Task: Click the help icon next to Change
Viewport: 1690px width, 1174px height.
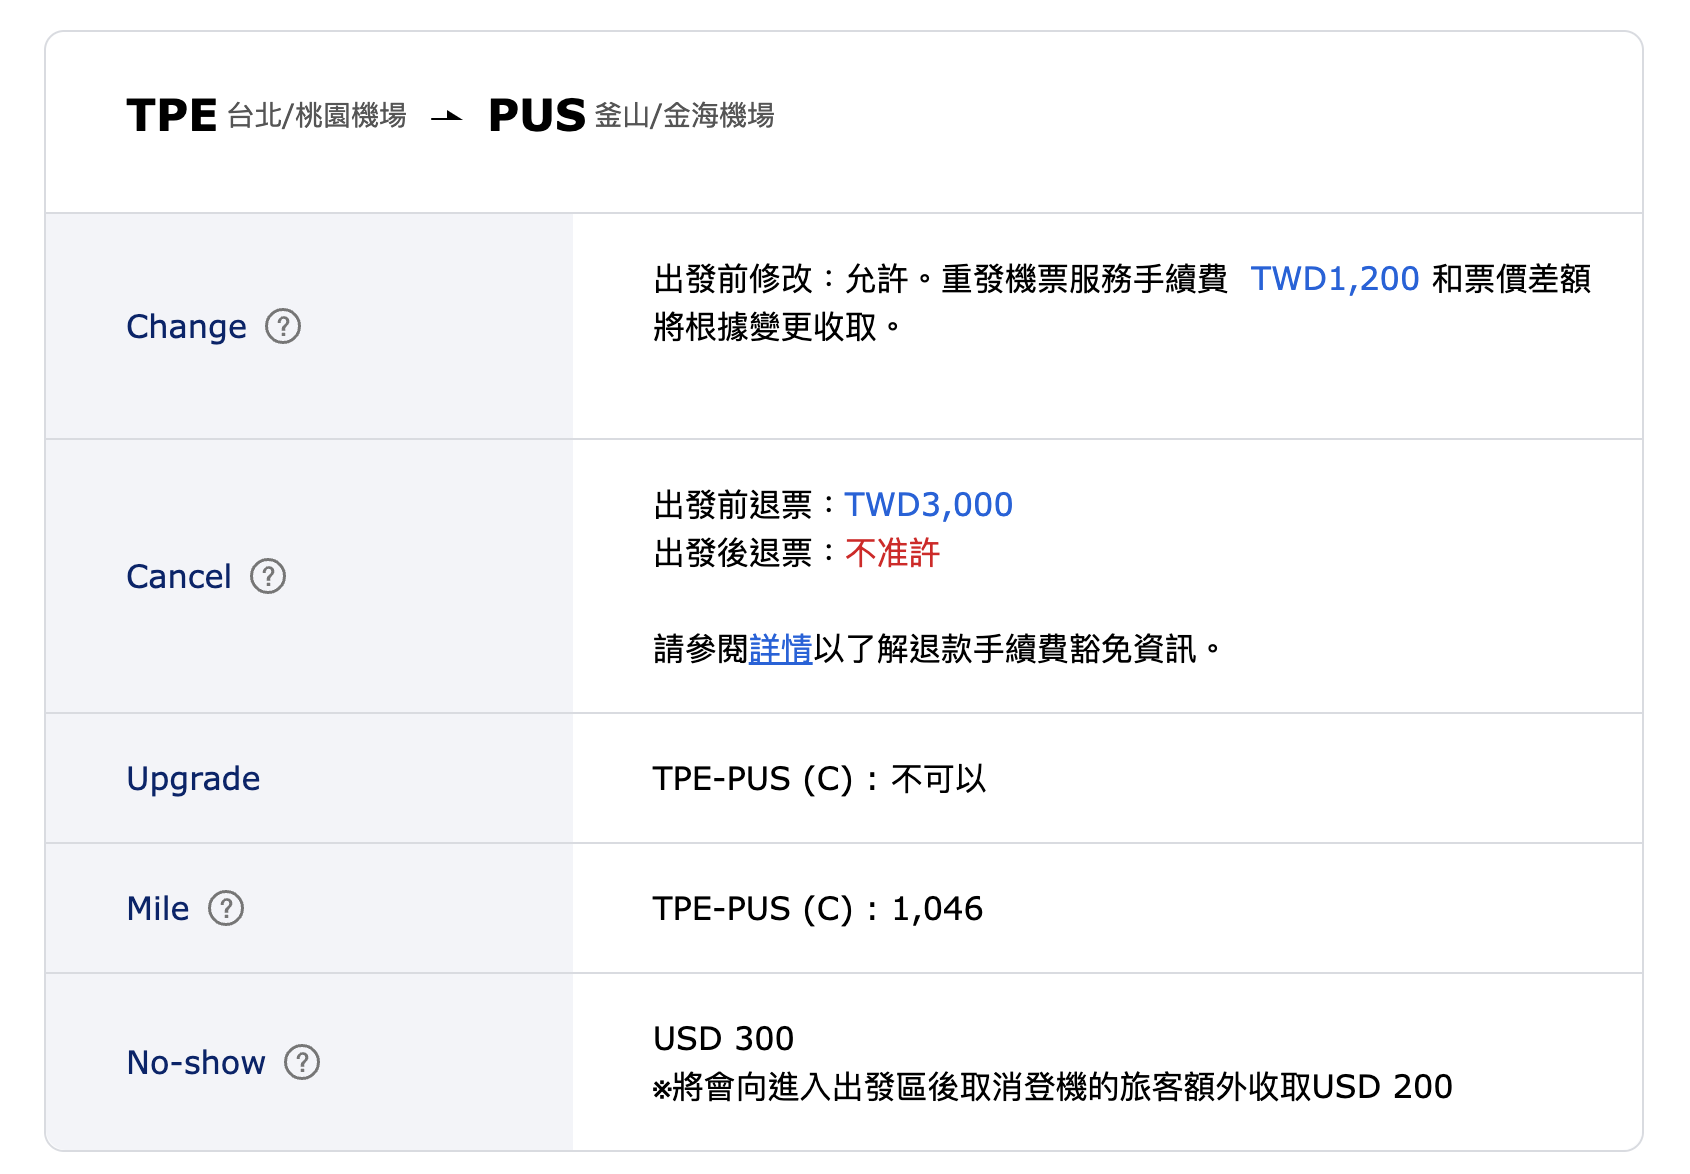Action: click(x=283, y=326)
